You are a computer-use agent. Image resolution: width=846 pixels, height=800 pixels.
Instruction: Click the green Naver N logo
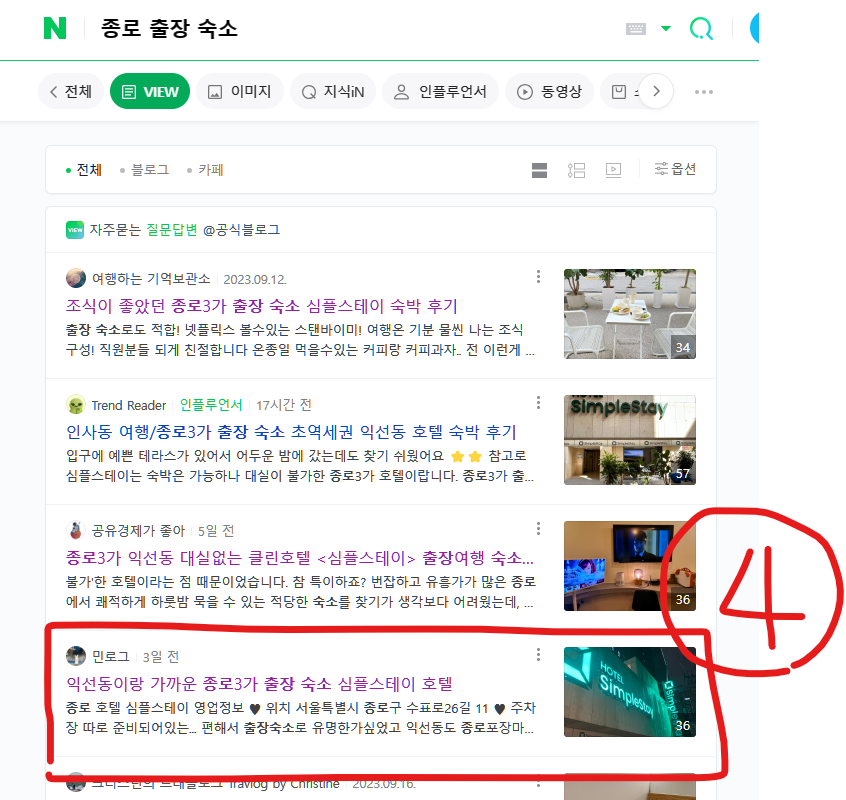point(55,28)
